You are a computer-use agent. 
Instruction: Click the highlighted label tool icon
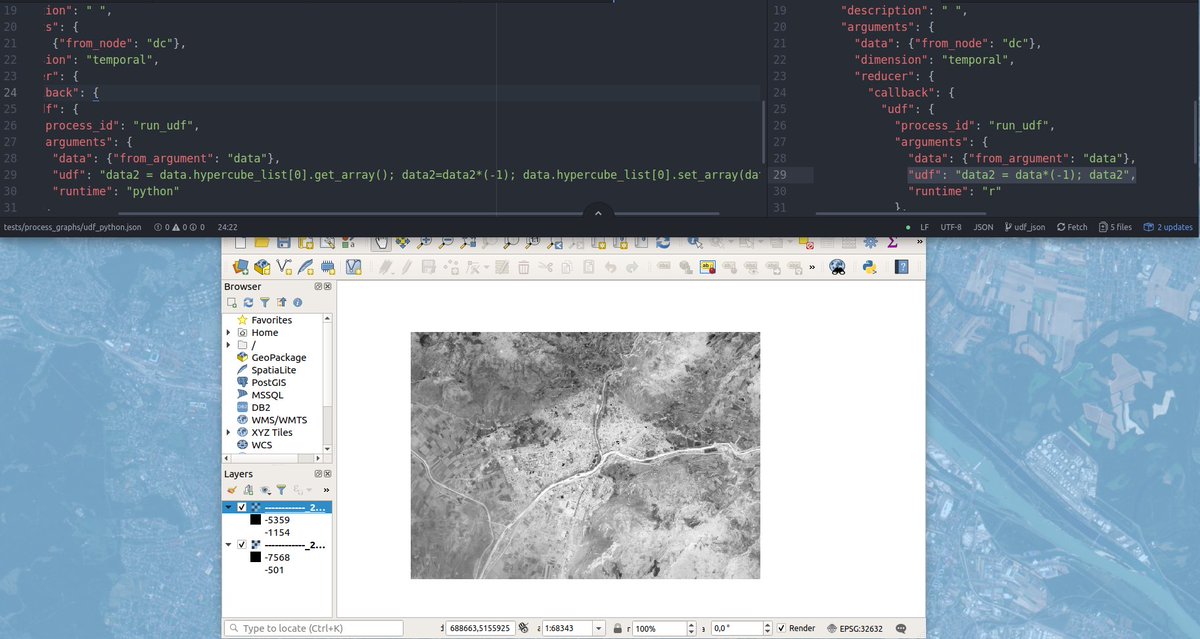[x=707, y=266]
